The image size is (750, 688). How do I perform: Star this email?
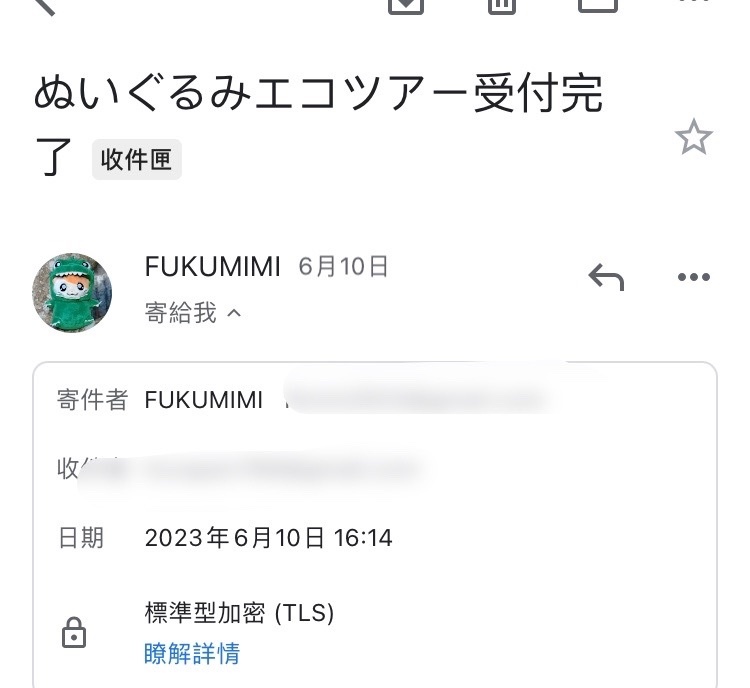tap(694, 137)
